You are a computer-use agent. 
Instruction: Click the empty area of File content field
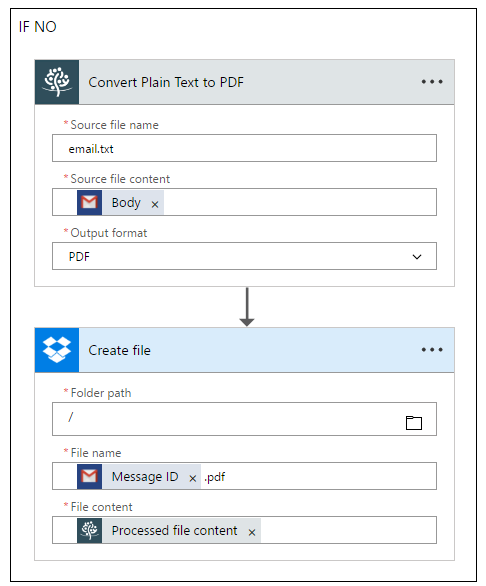348,530
